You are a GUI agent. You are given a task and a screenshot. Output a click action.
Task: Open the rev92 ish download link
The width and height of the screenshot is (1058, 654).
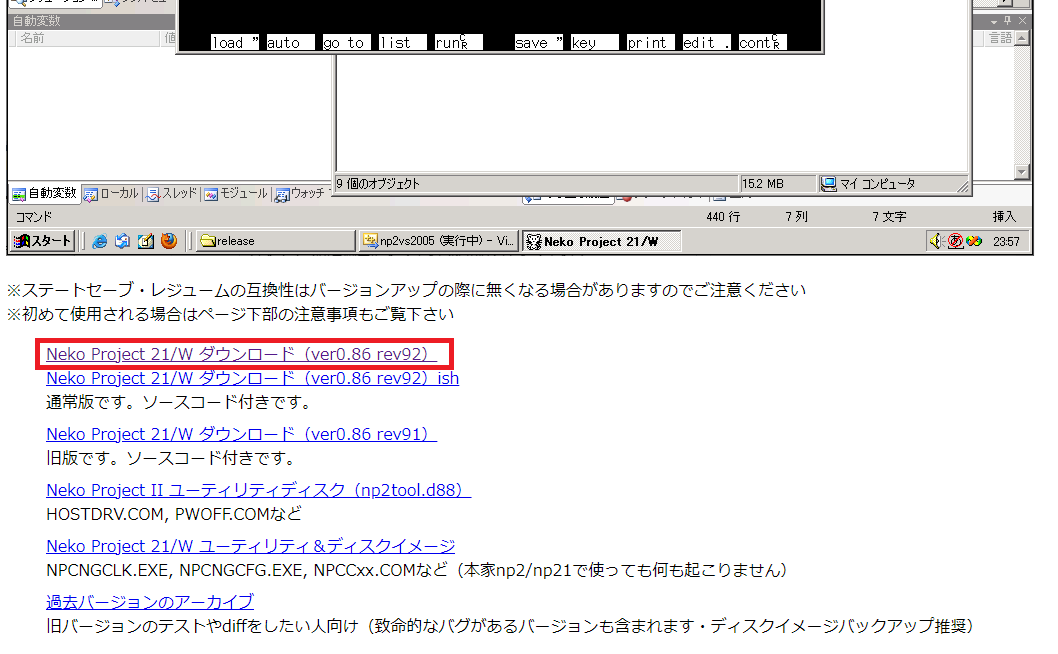tap(252, 378)
